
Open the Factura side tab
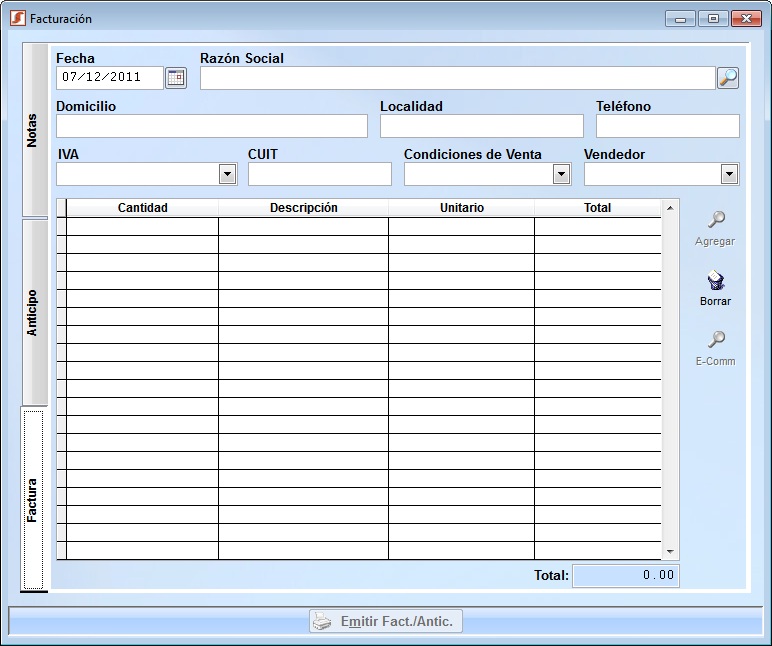pyautogui.click(x=34, y=500)
